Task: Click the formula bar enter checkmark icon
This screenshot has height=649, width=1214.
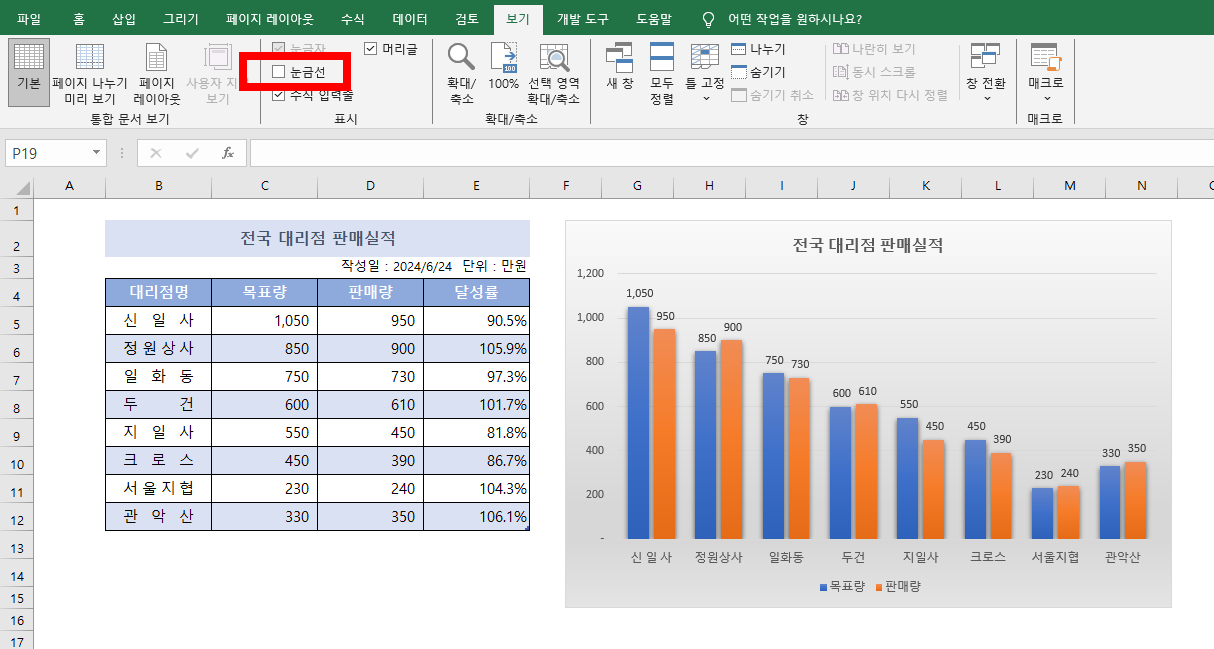Action: click(192, 153)
